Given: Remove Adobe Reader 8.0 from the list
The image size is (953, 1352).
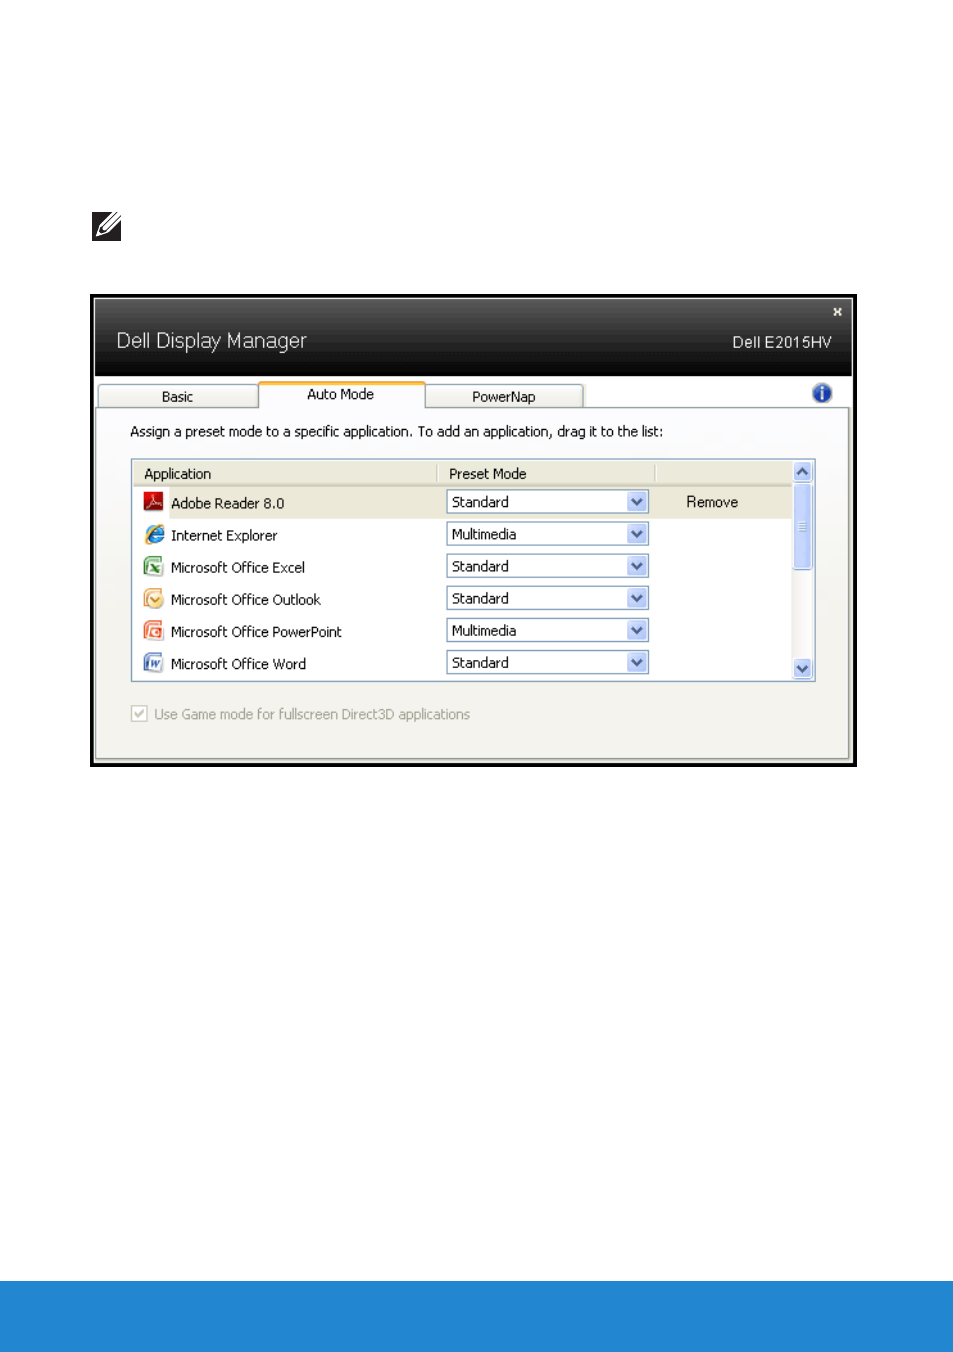Looking at the screenshot, I should pyautogui.click(x=712, y=502).
